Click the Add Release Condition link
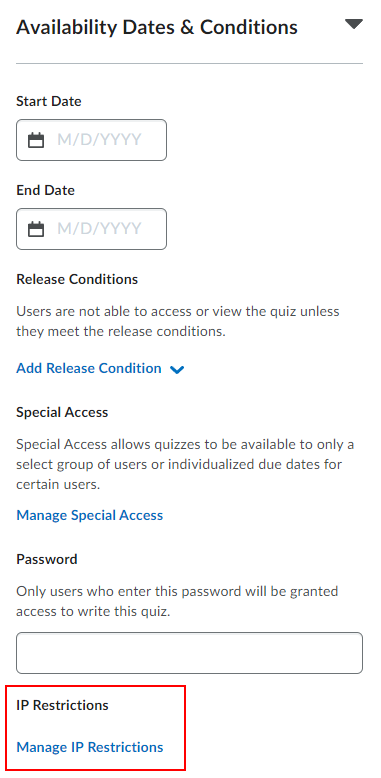The height and width of the screenshot is (778, 381). (x=89, y=368)
